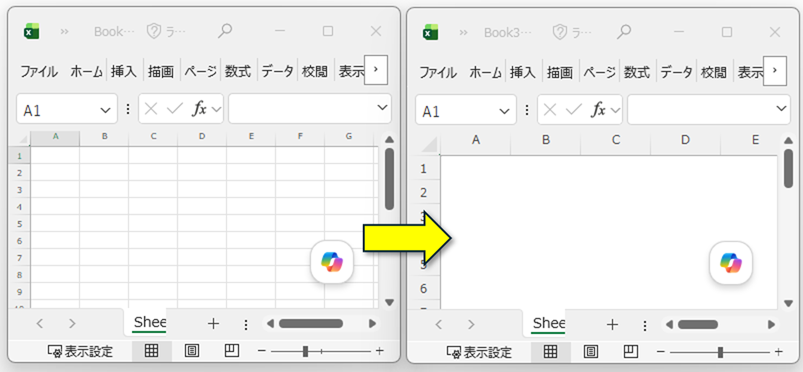803x372 pixels.
Task: Expand quick access chevrons in right window
Action: 463,32
